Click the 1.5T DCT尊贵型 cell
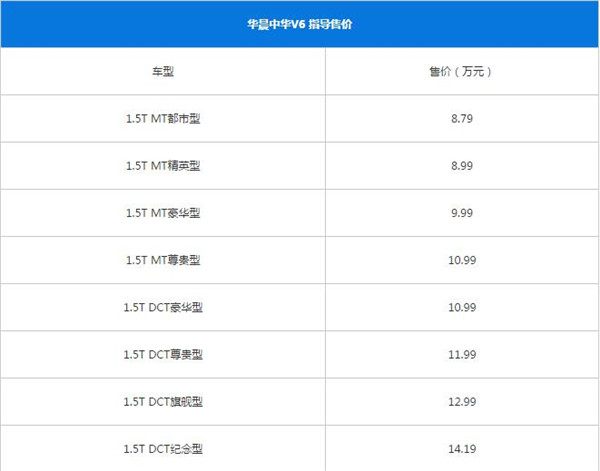The width and height of the screenshot is (600, 471). coord(163,355)
